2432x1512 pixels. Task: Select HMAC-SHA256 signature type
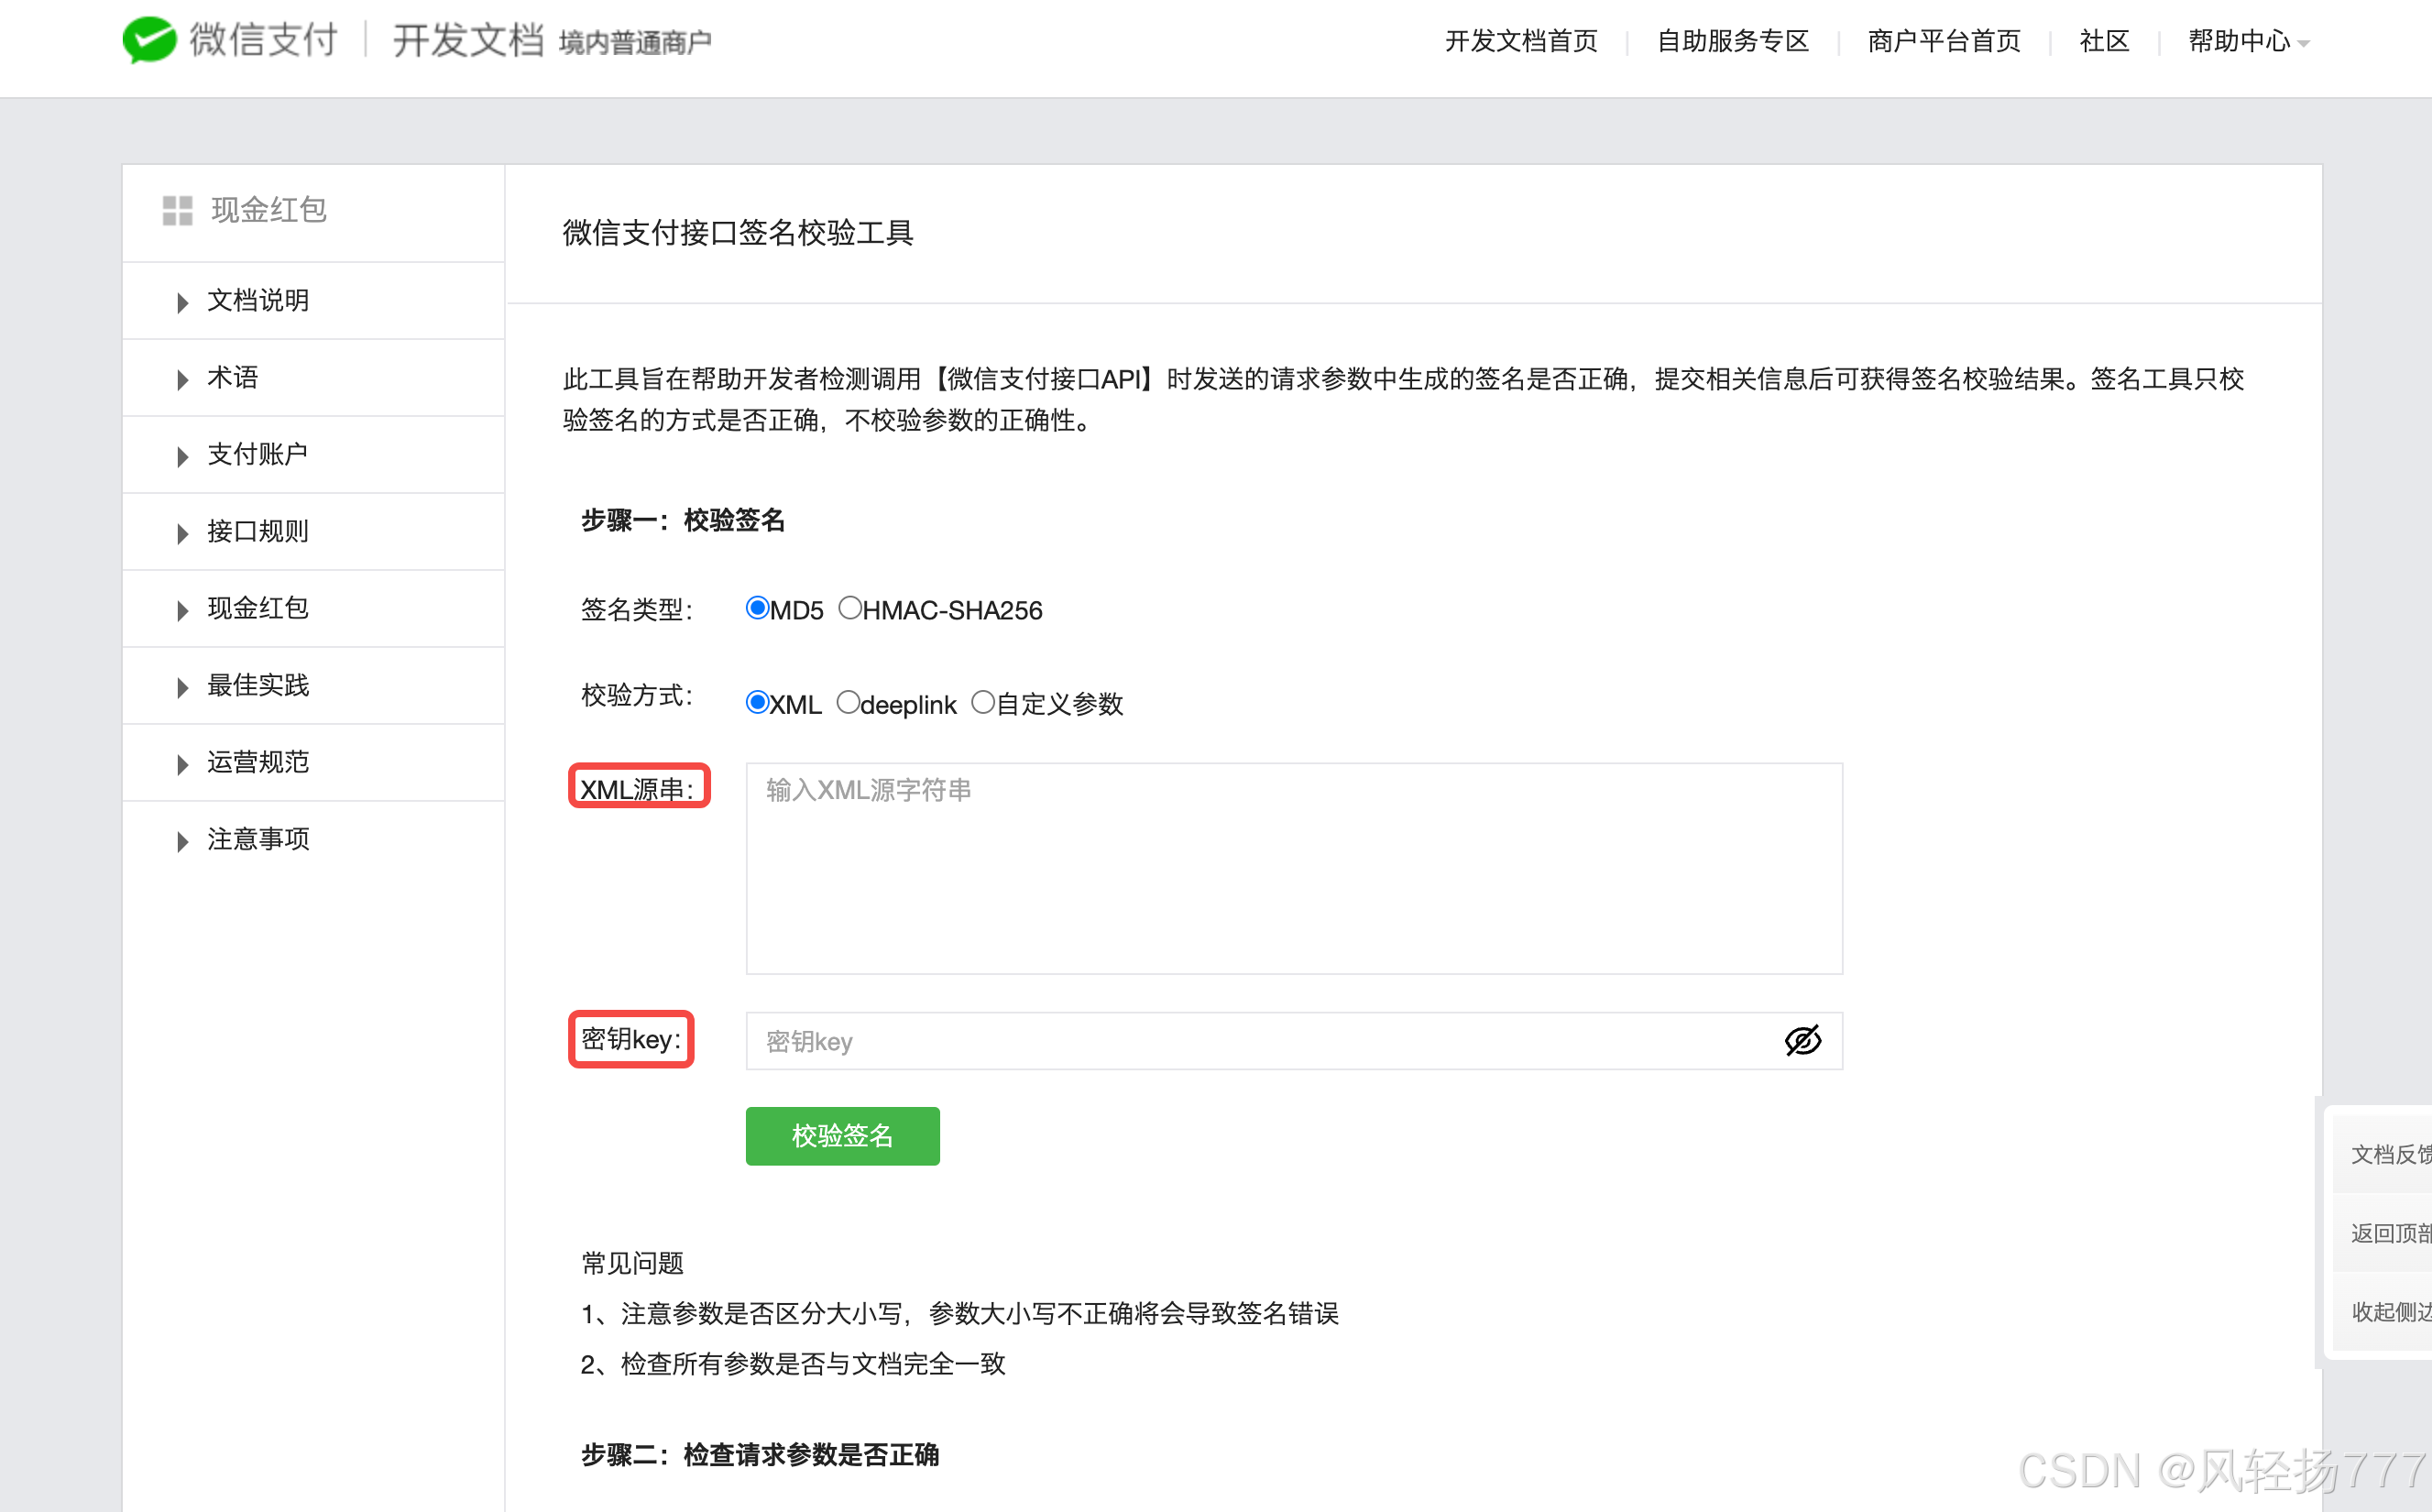[x=849, y=608]
